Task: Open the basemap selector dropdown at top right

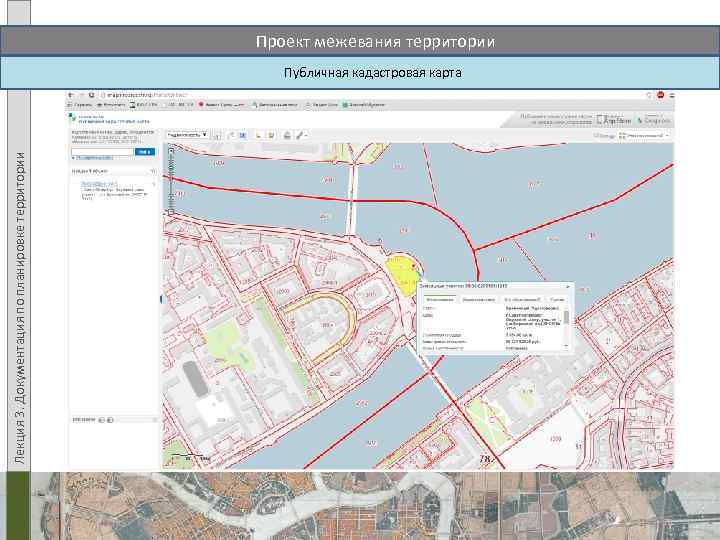Action: [x=644, y=135]
